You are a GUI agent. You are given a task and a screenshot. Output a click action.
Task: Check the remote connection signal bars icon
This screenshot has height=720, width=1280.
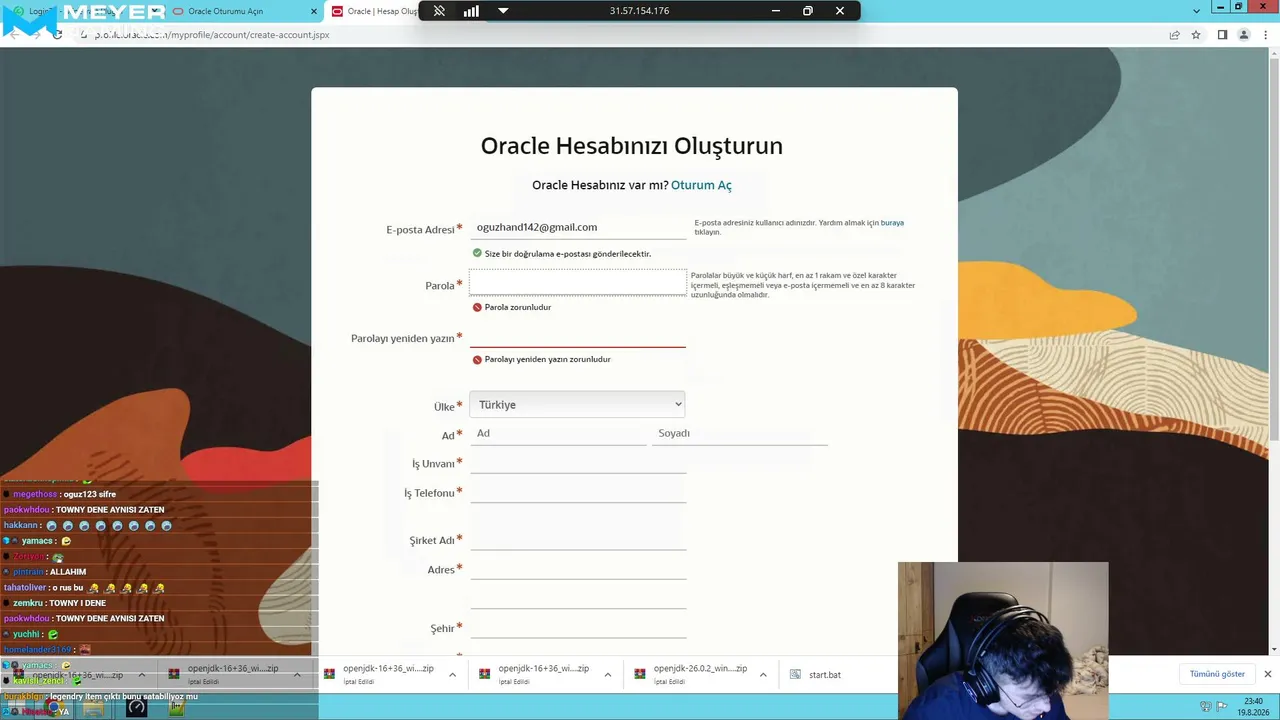point(471,11)
